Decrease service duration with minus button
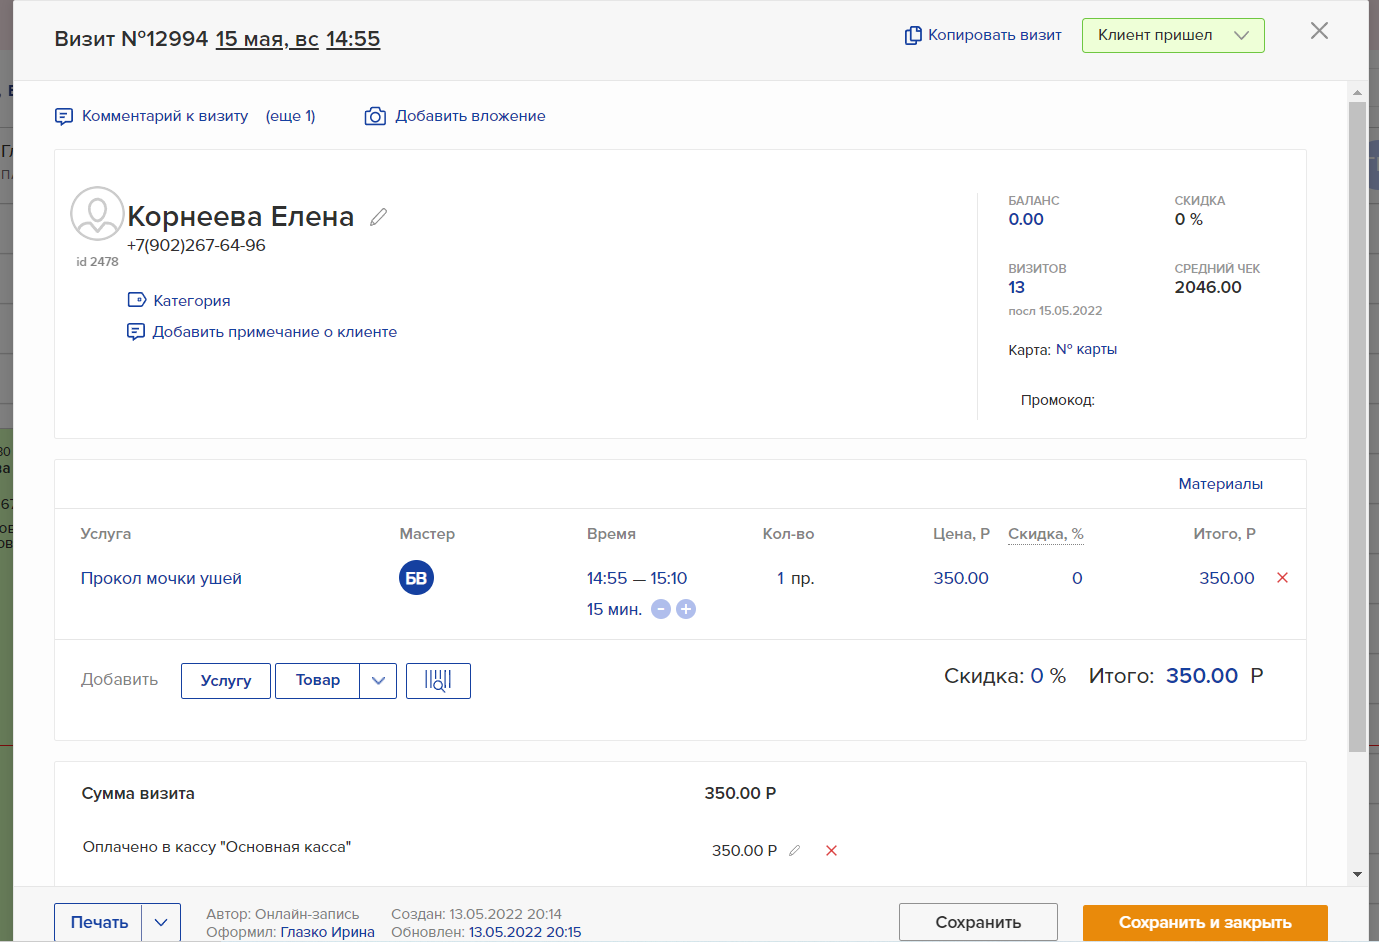The image size is (1379, 942). [x=661, y=609]
